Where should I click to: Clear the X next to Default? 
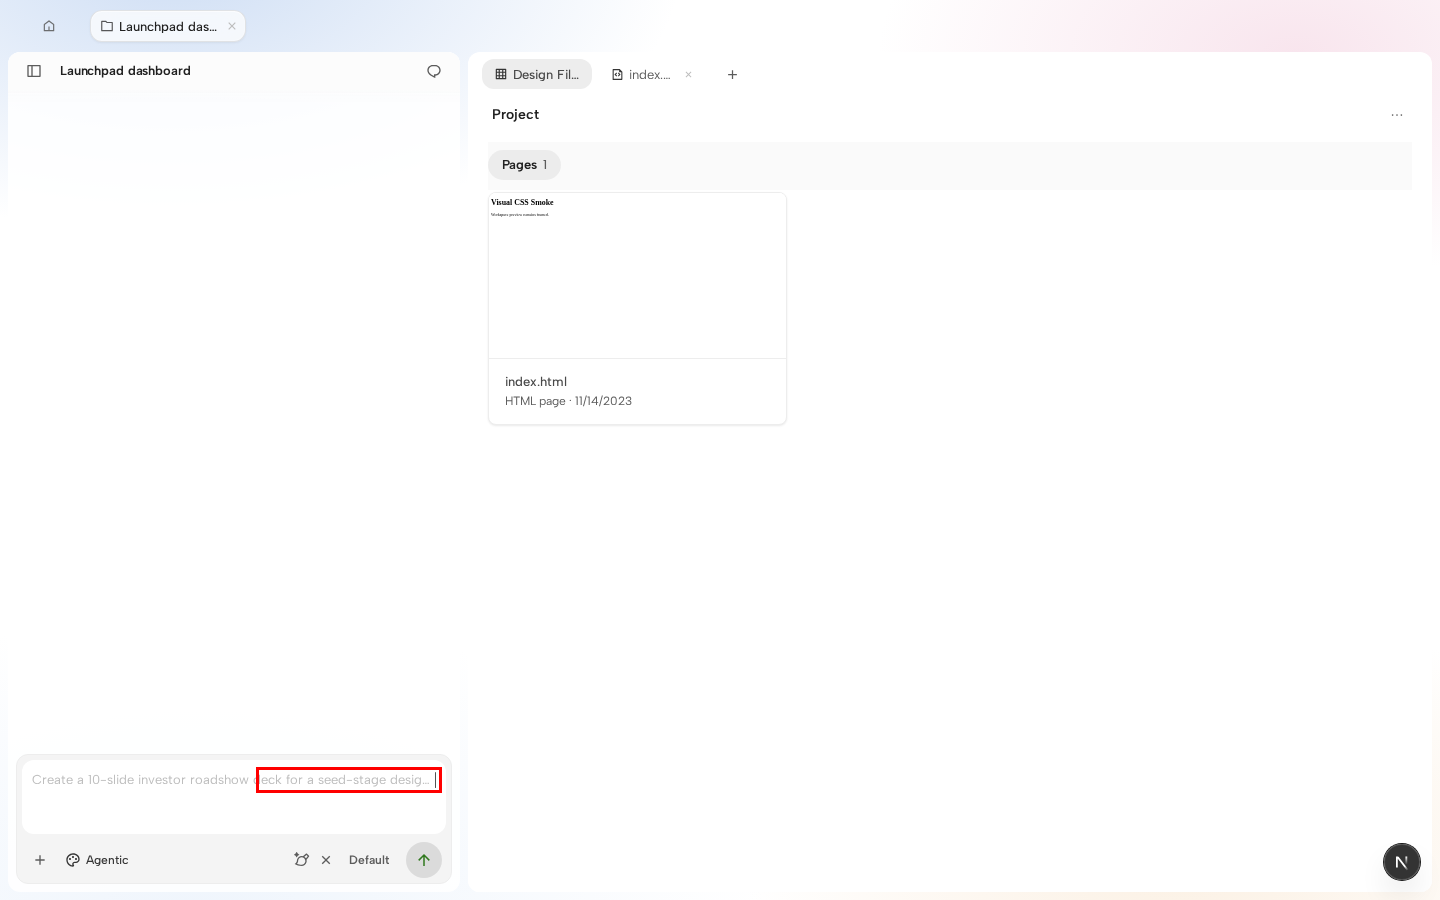click(326, 860)
